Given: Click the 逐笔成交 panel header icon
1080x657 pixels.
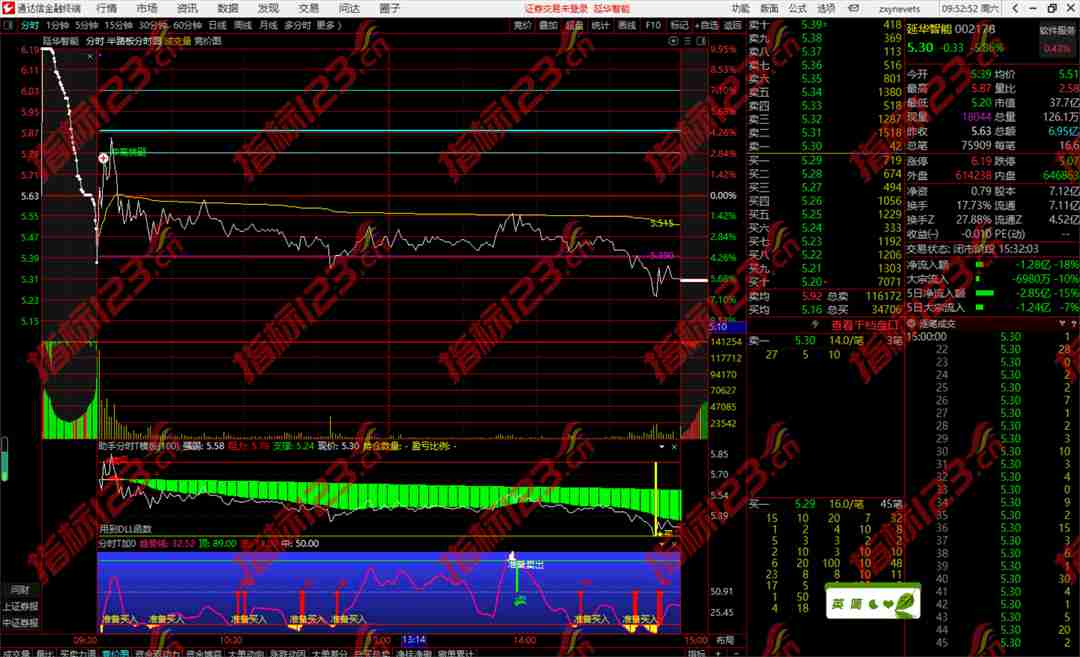Looking at the screenshot, I should 911,324.
